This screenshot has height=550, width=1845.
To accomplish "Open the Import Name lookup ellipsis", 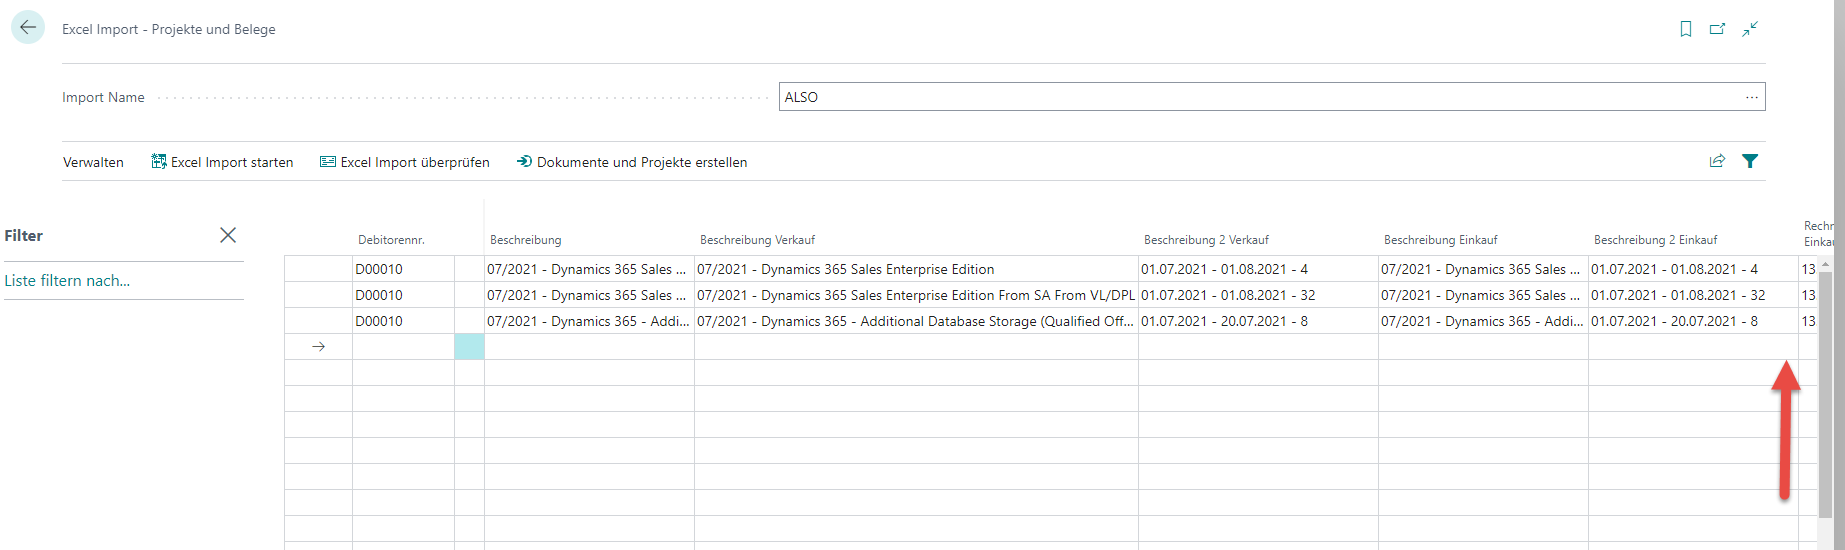I will click(x=1752, y=97).
